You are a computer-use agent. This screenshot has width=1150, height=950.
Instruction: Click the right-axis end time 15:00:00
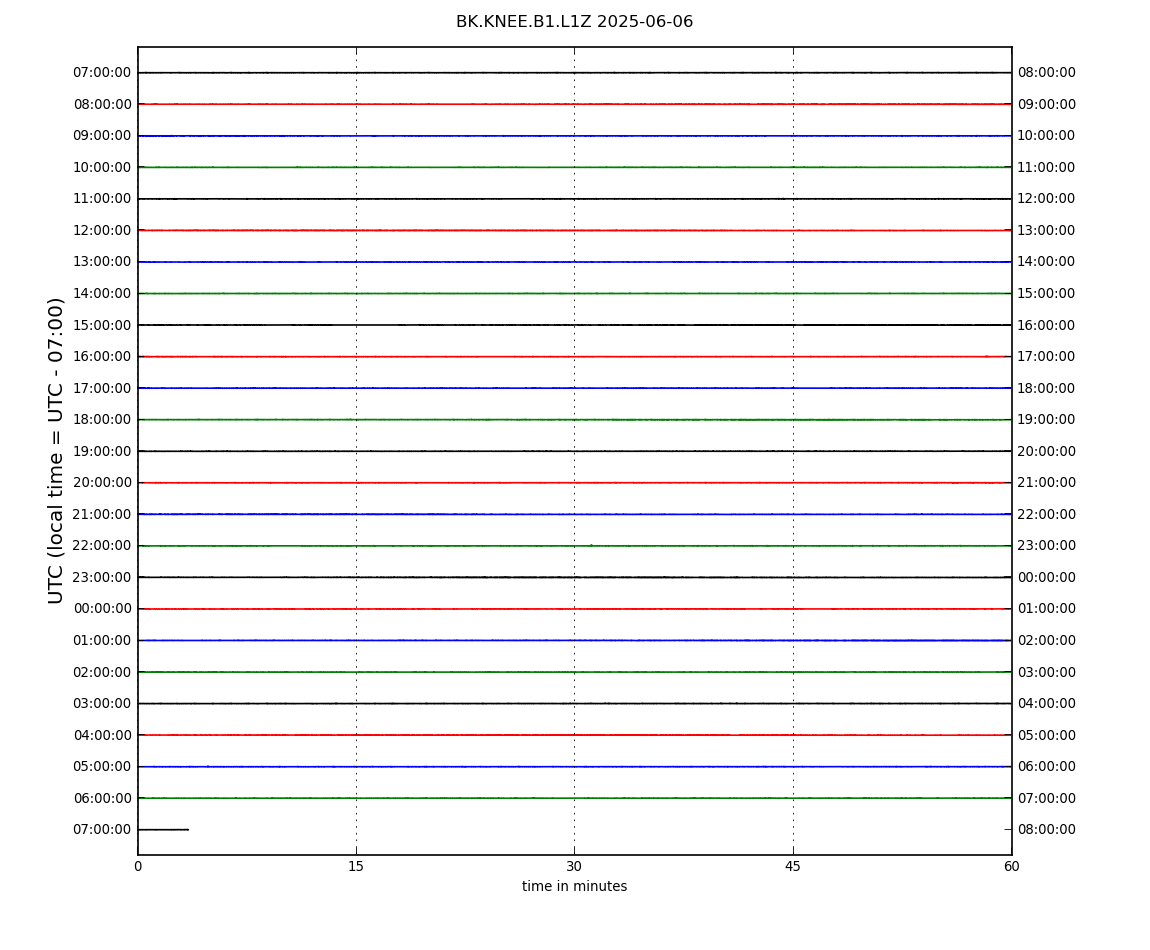(x=1047, y=293)
